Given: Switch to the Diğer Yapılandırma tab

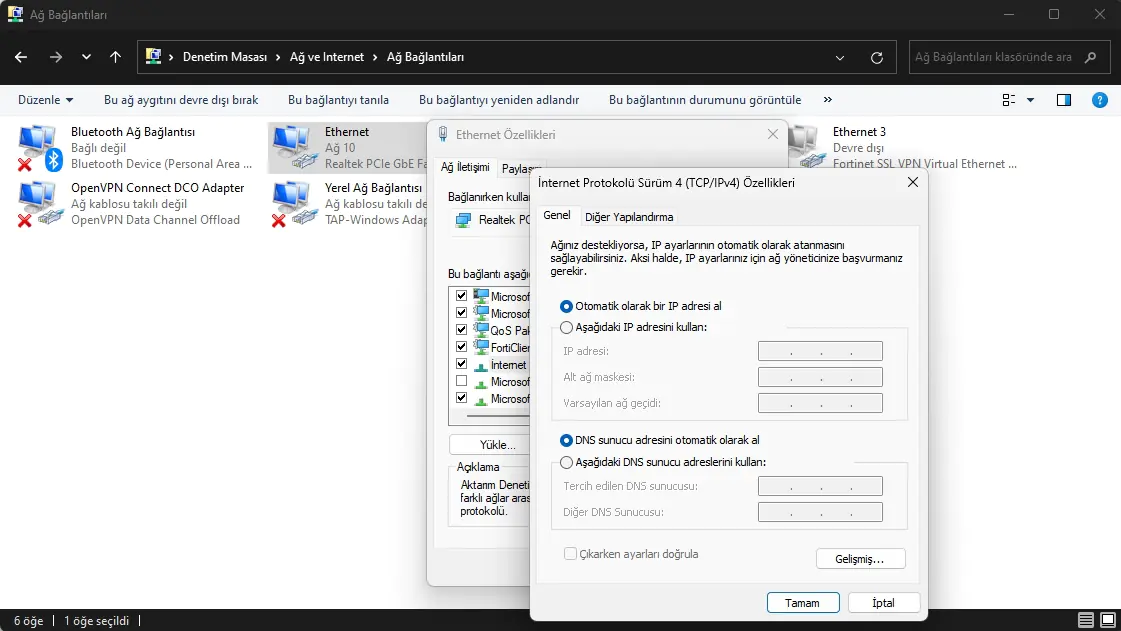Looking at the screenshot, I should pyautogui.click(x=631, y=216).
